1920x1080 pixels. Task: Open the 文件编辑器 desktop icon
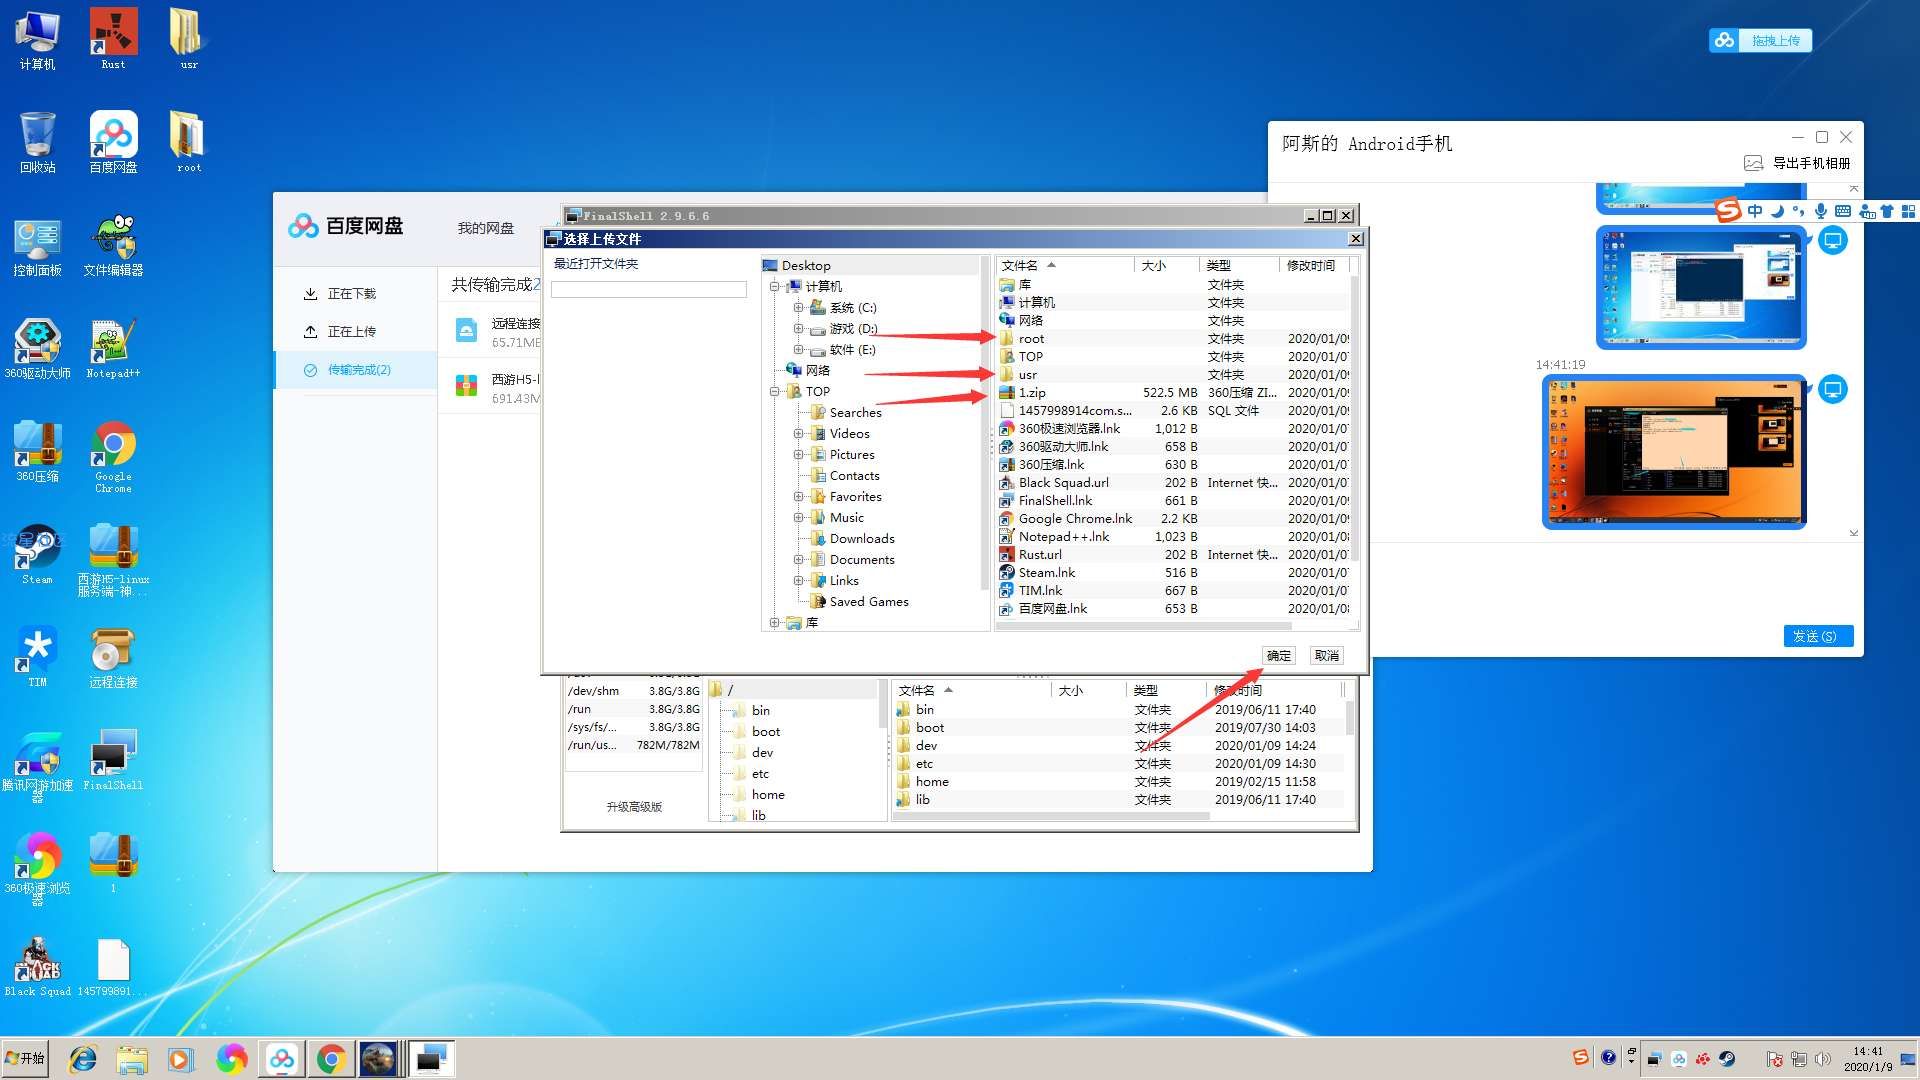click(x=113, y=246)
